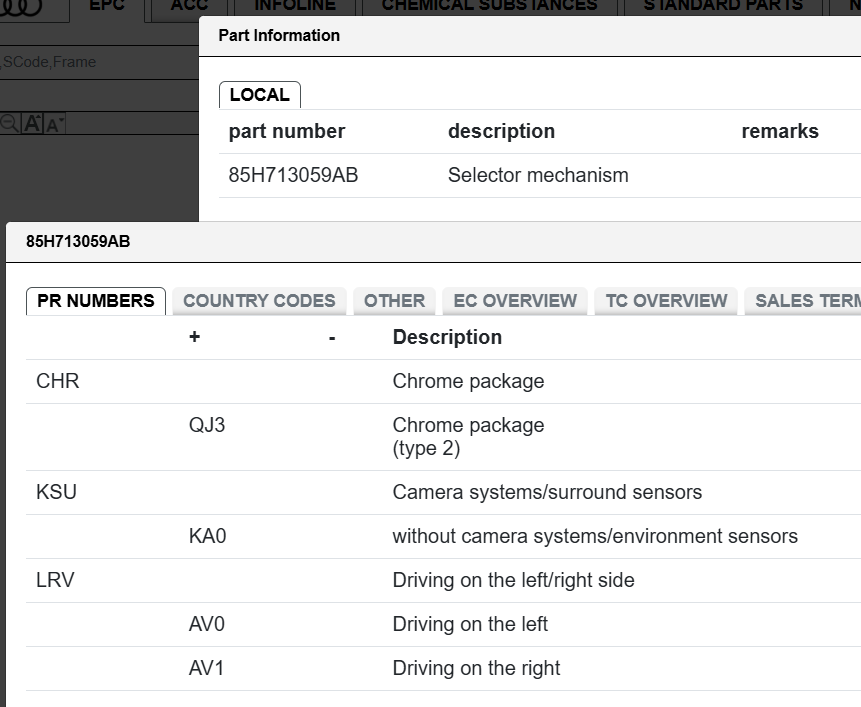Viewport: 861px width, 707px height.
Task: Click the remarks column header
Action: point(780,131)
